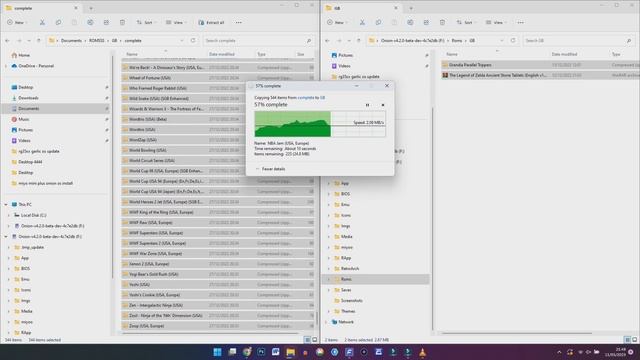640x360 pixels.
Task: Switch GB window to details view
Action: (627, 340)
